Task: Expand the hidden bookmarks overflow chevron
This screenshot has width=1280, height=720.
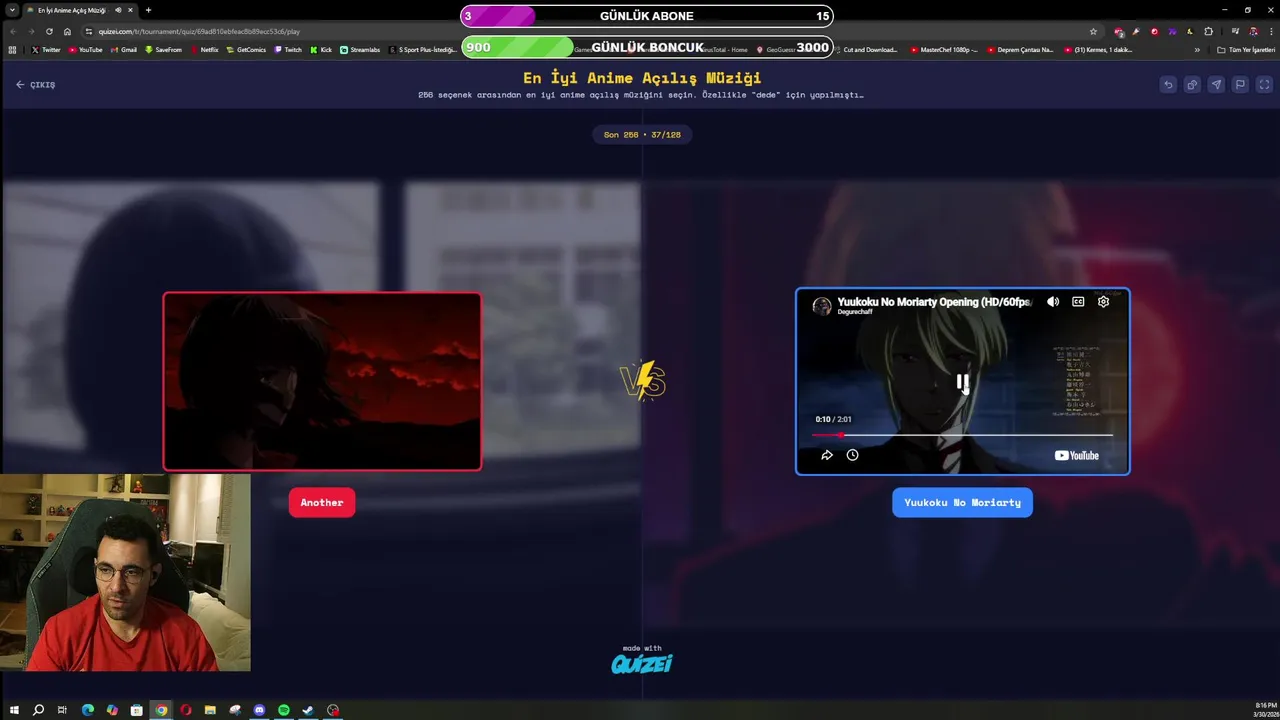Action: [1197, 49]
